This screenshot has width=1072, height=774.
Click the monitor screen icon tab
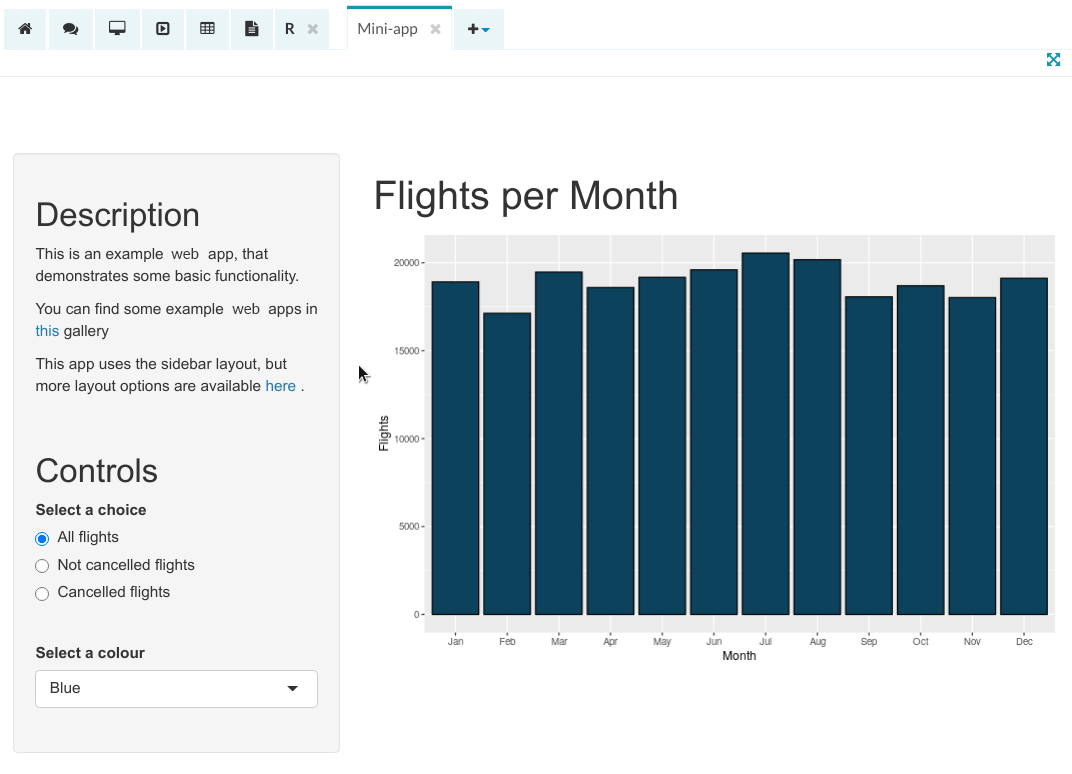coord(117,29)
